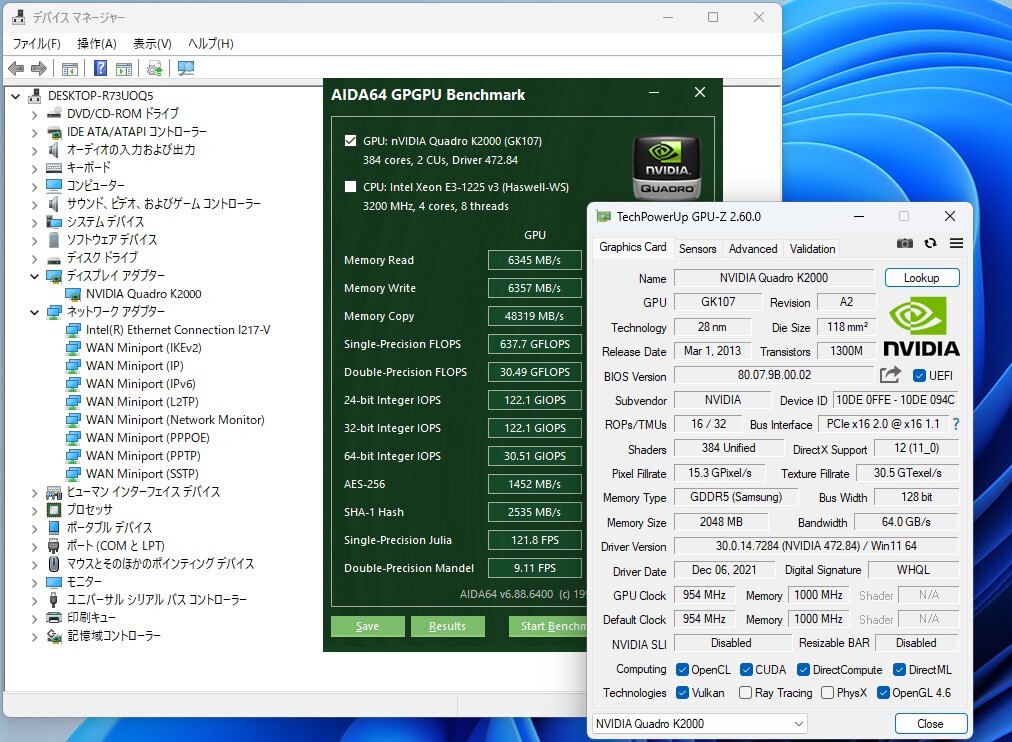1012x742 pixels.
Task: Click the show/hide console tree toolbar icon
Action: pyautogui.click(x=70, y=68)
